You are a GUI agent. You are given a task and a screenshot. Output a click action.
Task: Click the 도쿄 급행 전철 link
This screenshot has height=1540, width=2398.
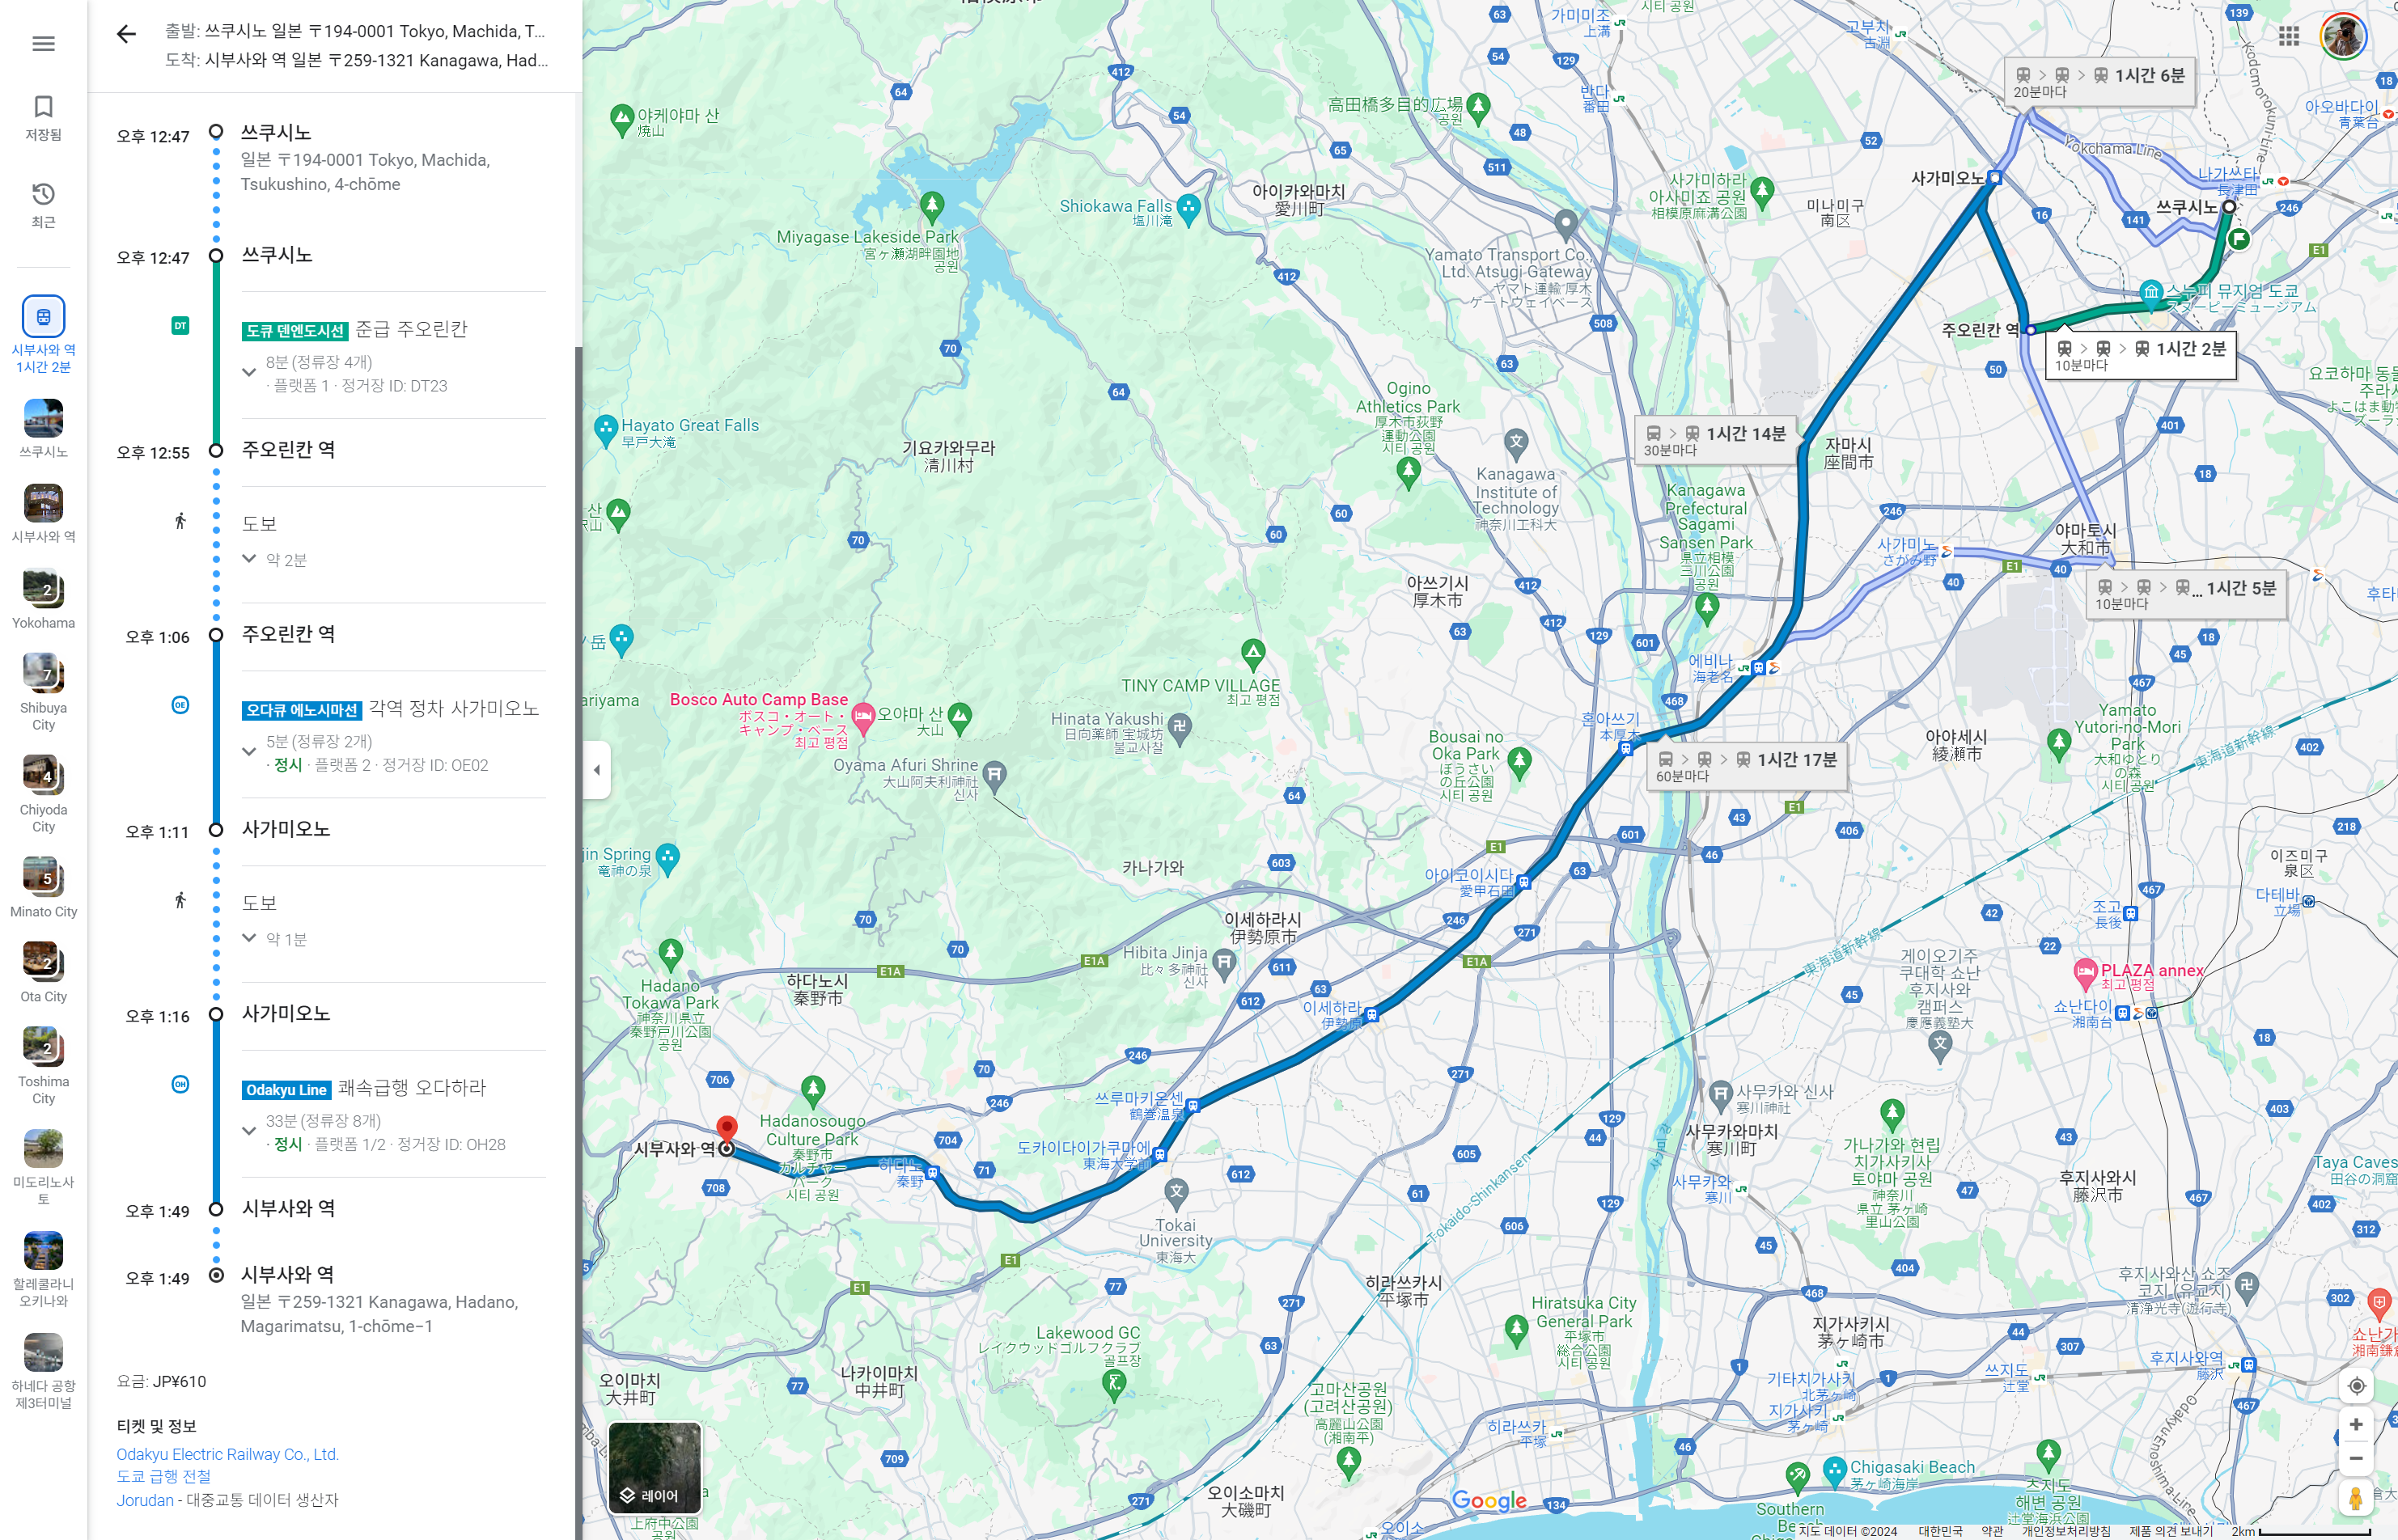163,1476
